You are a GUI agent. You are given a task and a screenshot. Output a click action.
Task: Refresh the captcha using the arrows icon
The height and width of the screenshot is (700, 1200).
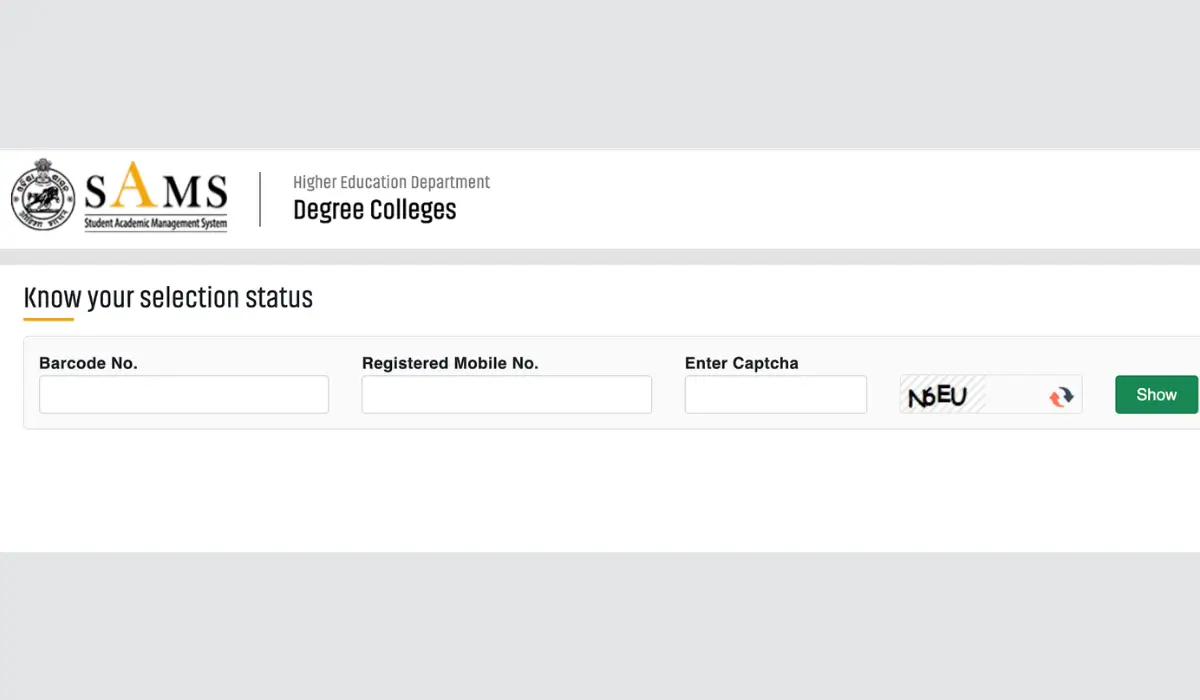[x=1061, y=397]
